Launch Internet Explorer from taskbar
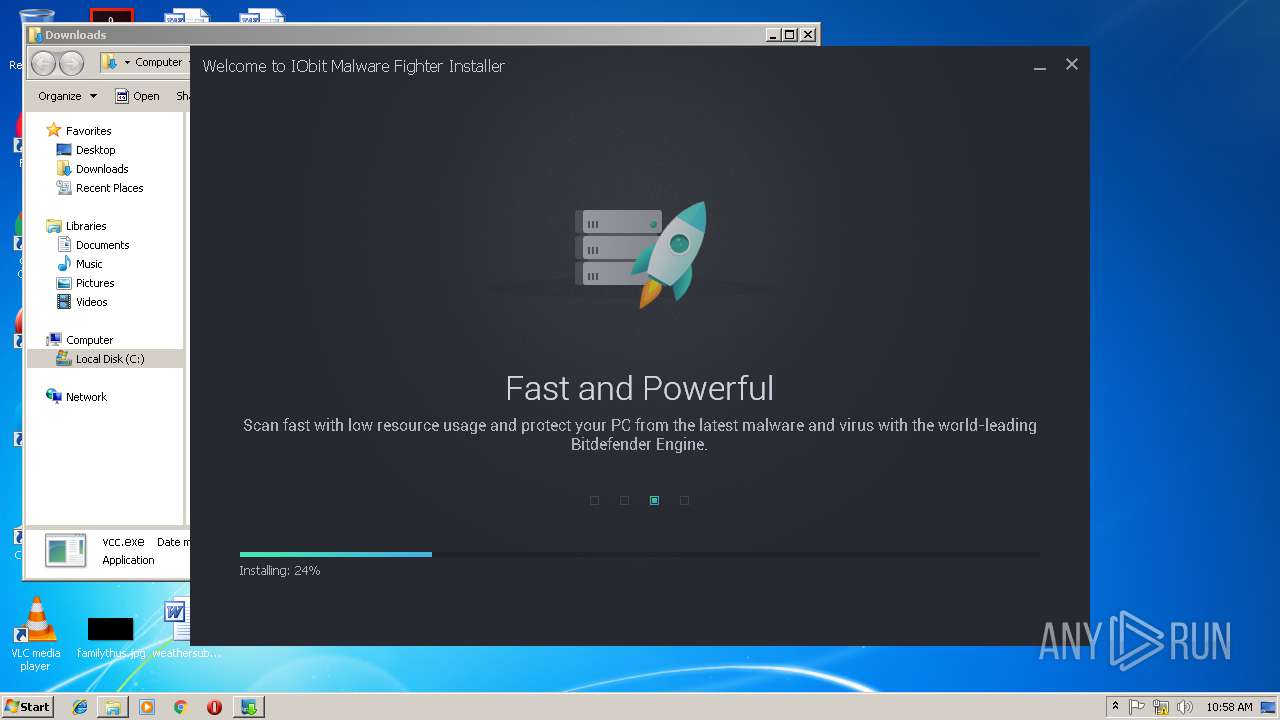 click(80, 707)
